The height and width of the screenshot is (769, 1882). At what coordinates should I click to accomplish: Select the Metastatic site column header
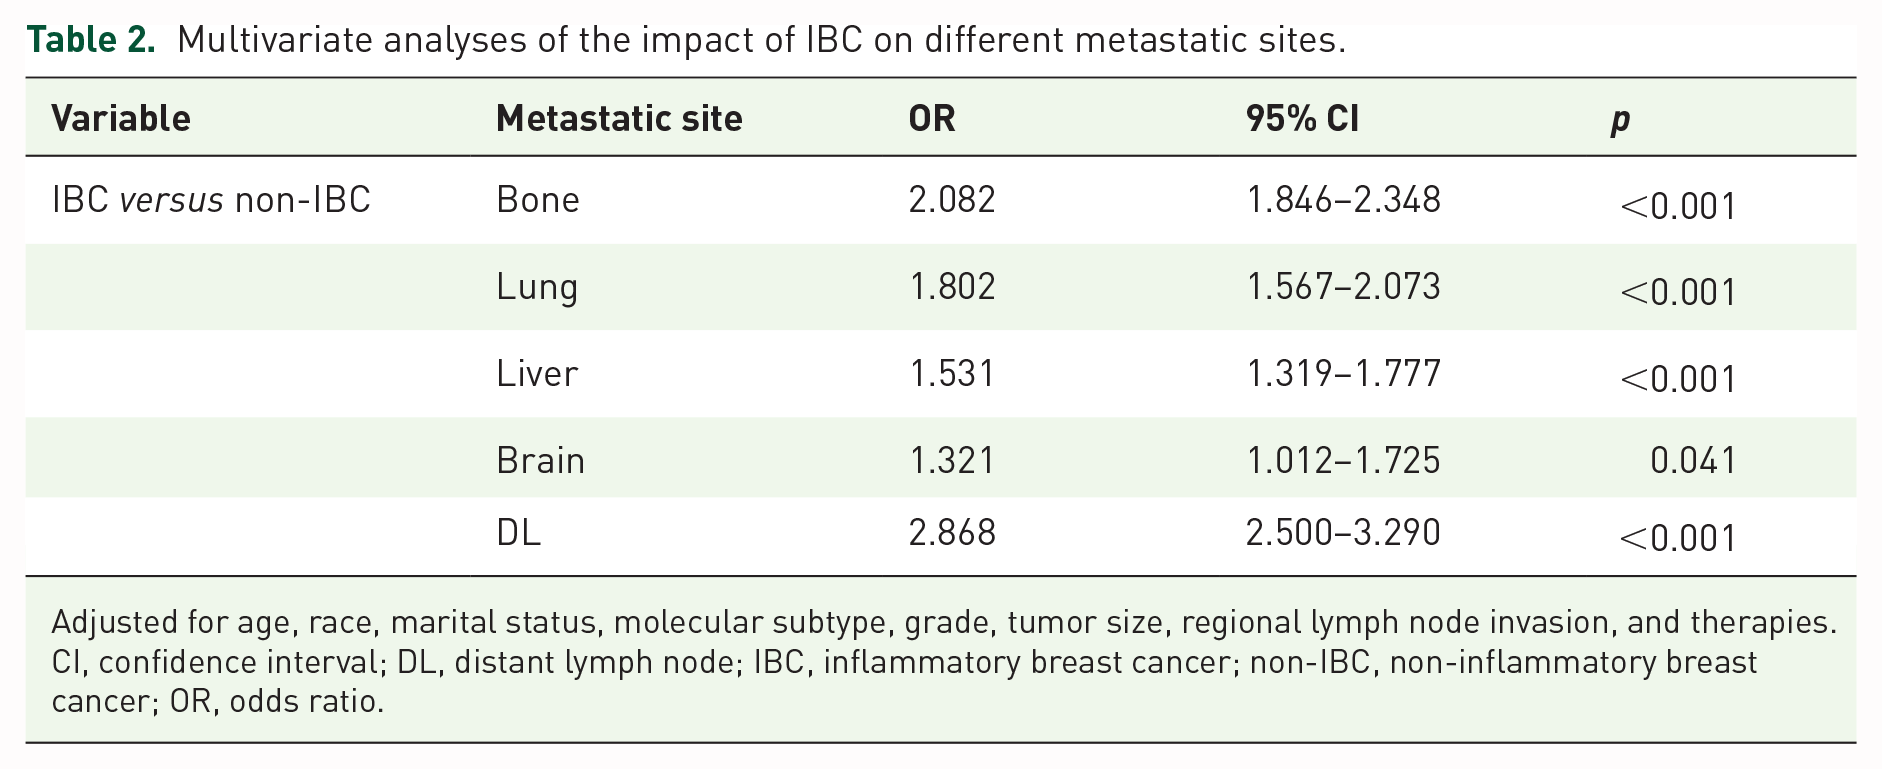click(619, 119)
